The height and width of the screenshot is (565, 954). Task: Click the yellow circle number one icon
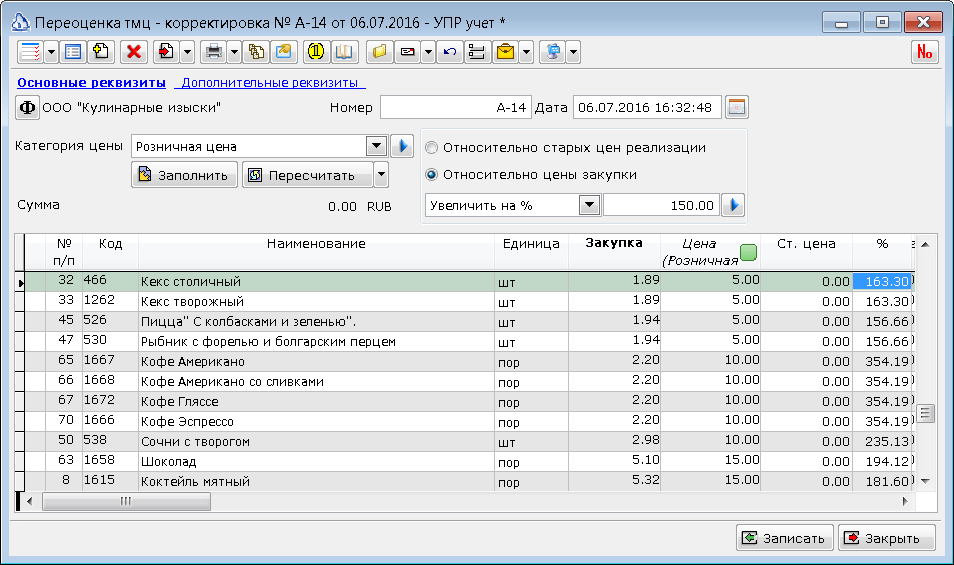coord(316,52)
